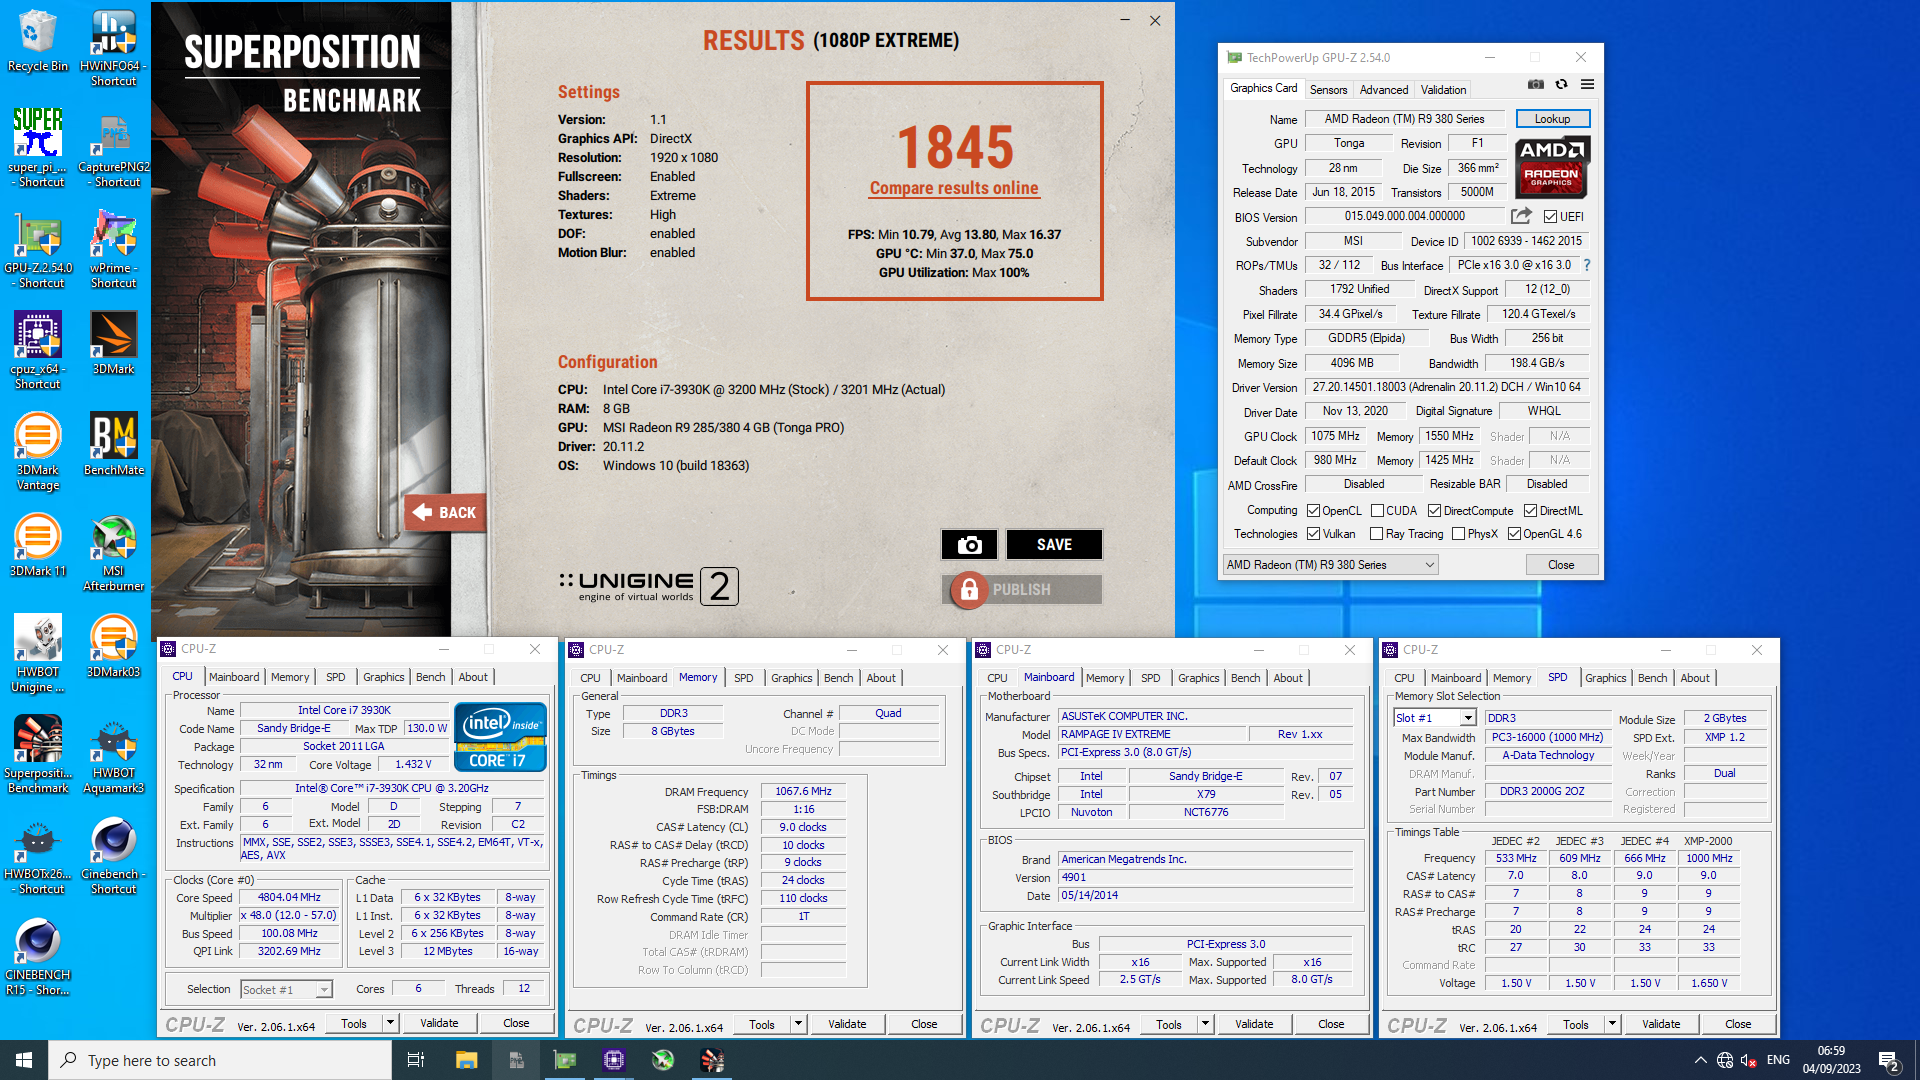
Task: Open Windows Start menu
Action: click(24, 1060)
